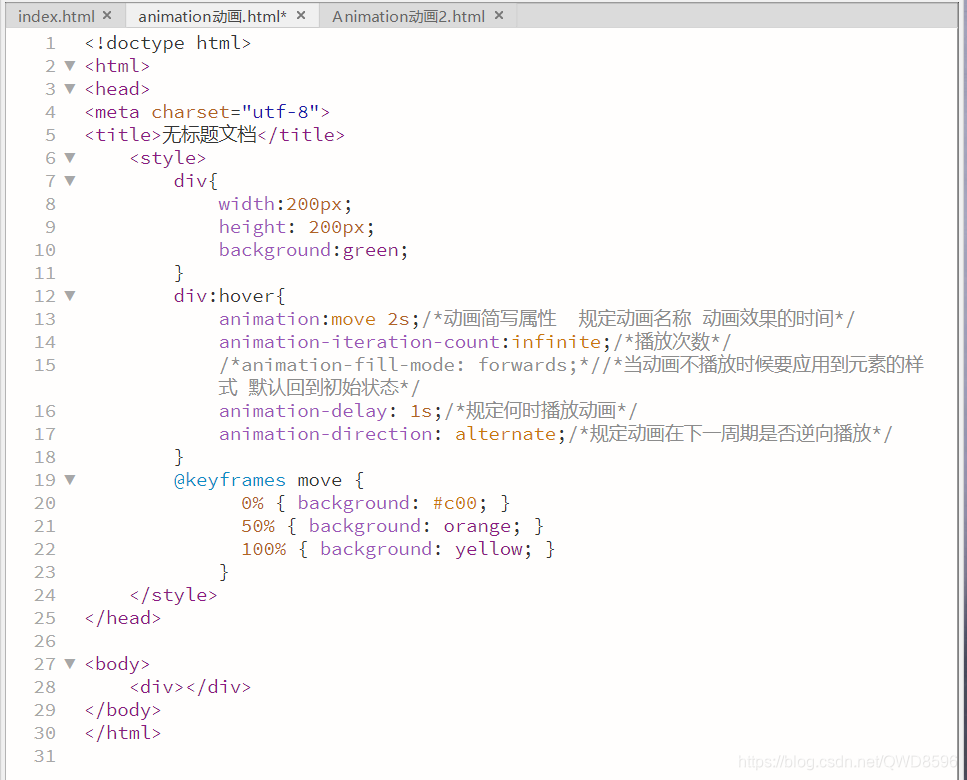Click the background:green declaration
967x780 pixels.
click(x=313, y=250)
